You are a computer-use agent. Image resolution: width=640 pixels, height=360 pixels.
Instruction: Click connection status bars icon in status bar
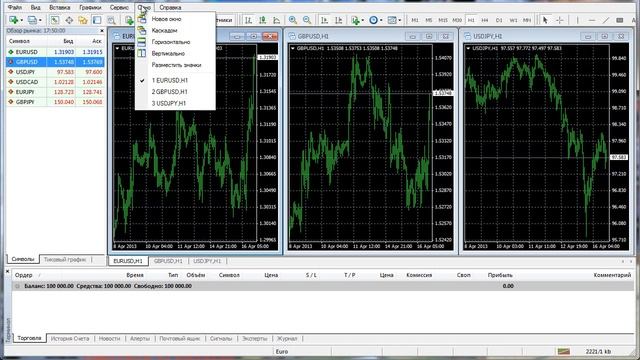564,351
